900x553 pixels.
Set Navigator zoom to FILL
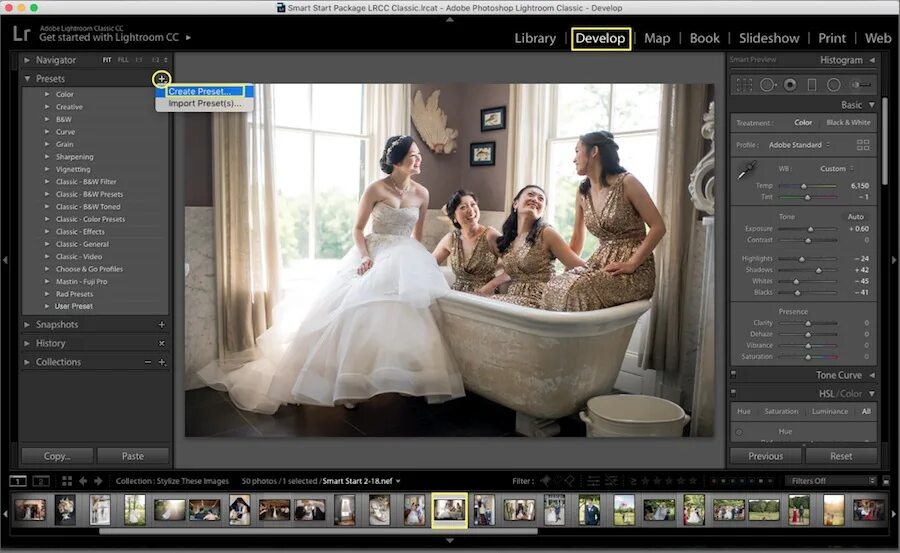(x=123, y=60)
